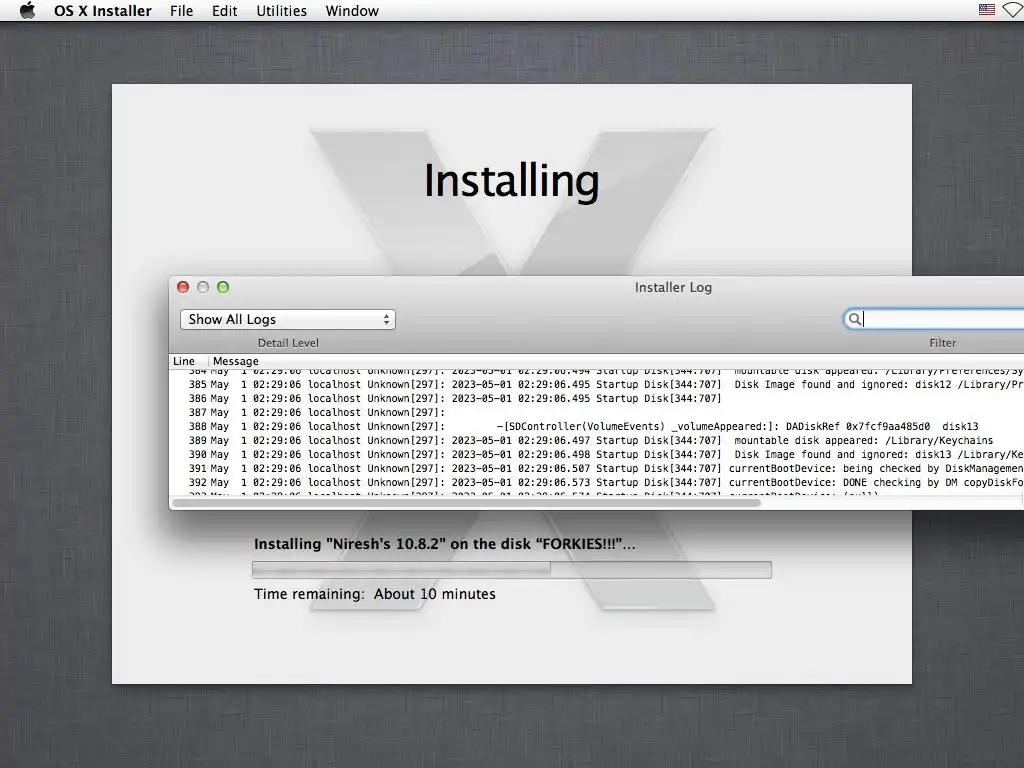Click the Time remaining About 10 minutes text
Image resolution: width=1024 pixels, height=768 pixels.
click(x=375, y=594)
